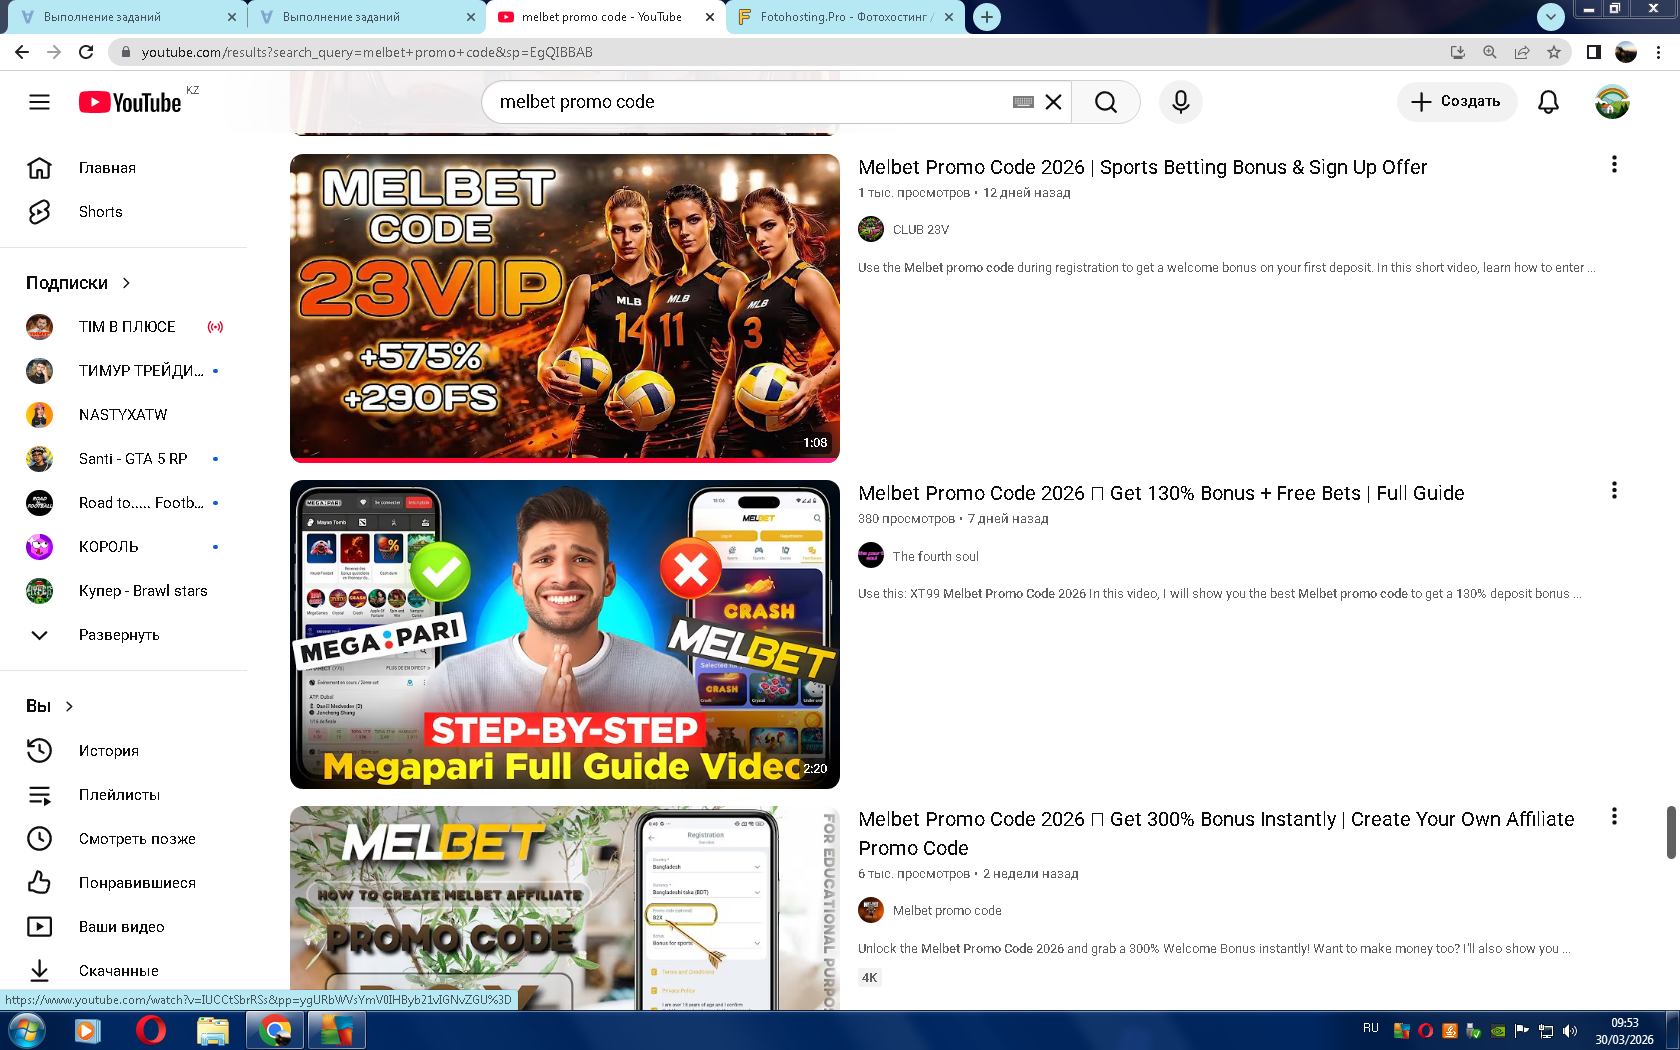Viewport: 1680px width, 1050px height.
Task: Expand the Вы section
Action: (50, 706)
